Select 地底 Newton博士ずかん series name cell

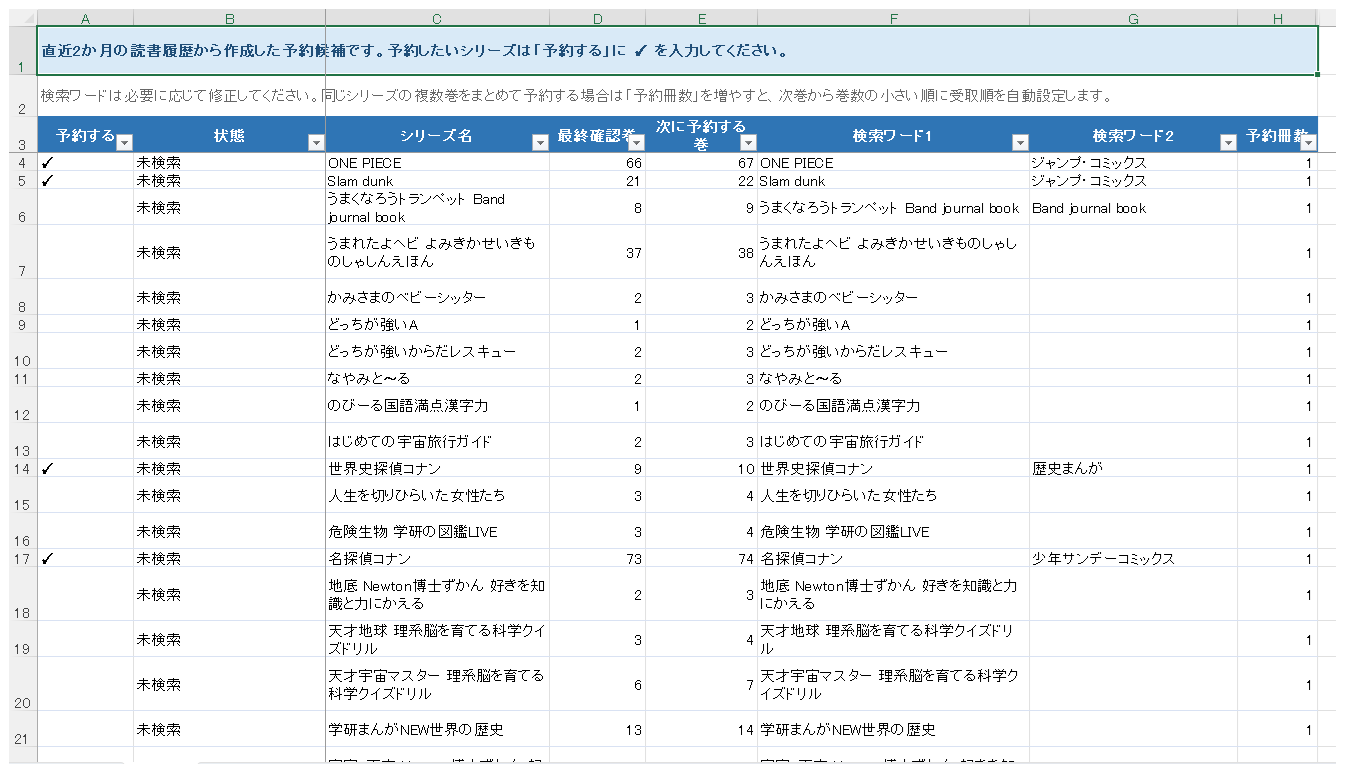pyautogui.click(x=437, y=594)
